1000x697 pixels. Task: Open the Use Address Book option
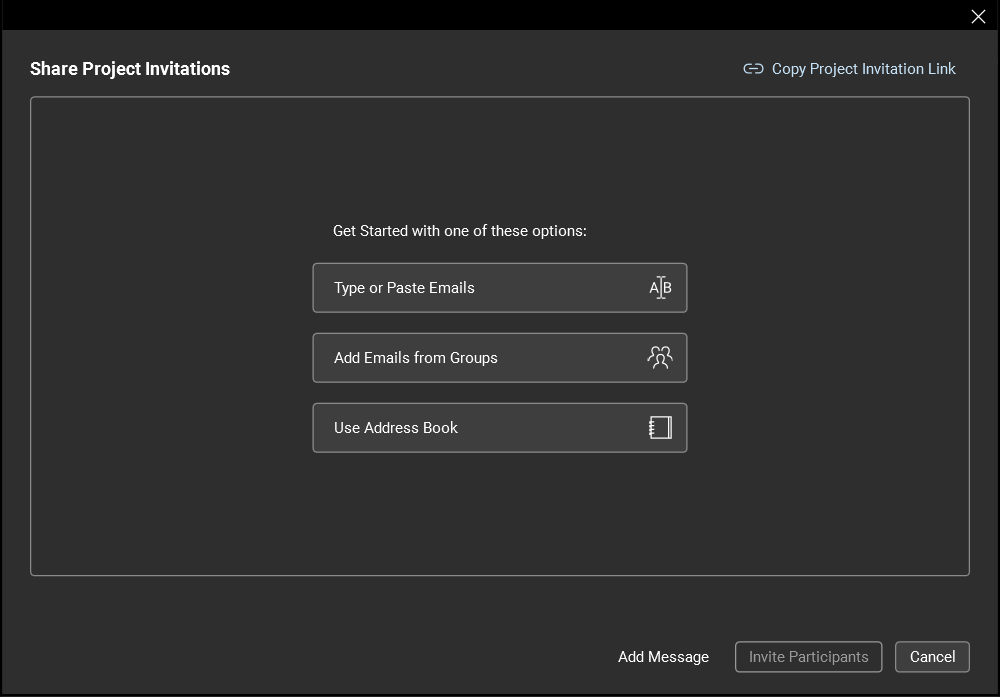[396, 428]
